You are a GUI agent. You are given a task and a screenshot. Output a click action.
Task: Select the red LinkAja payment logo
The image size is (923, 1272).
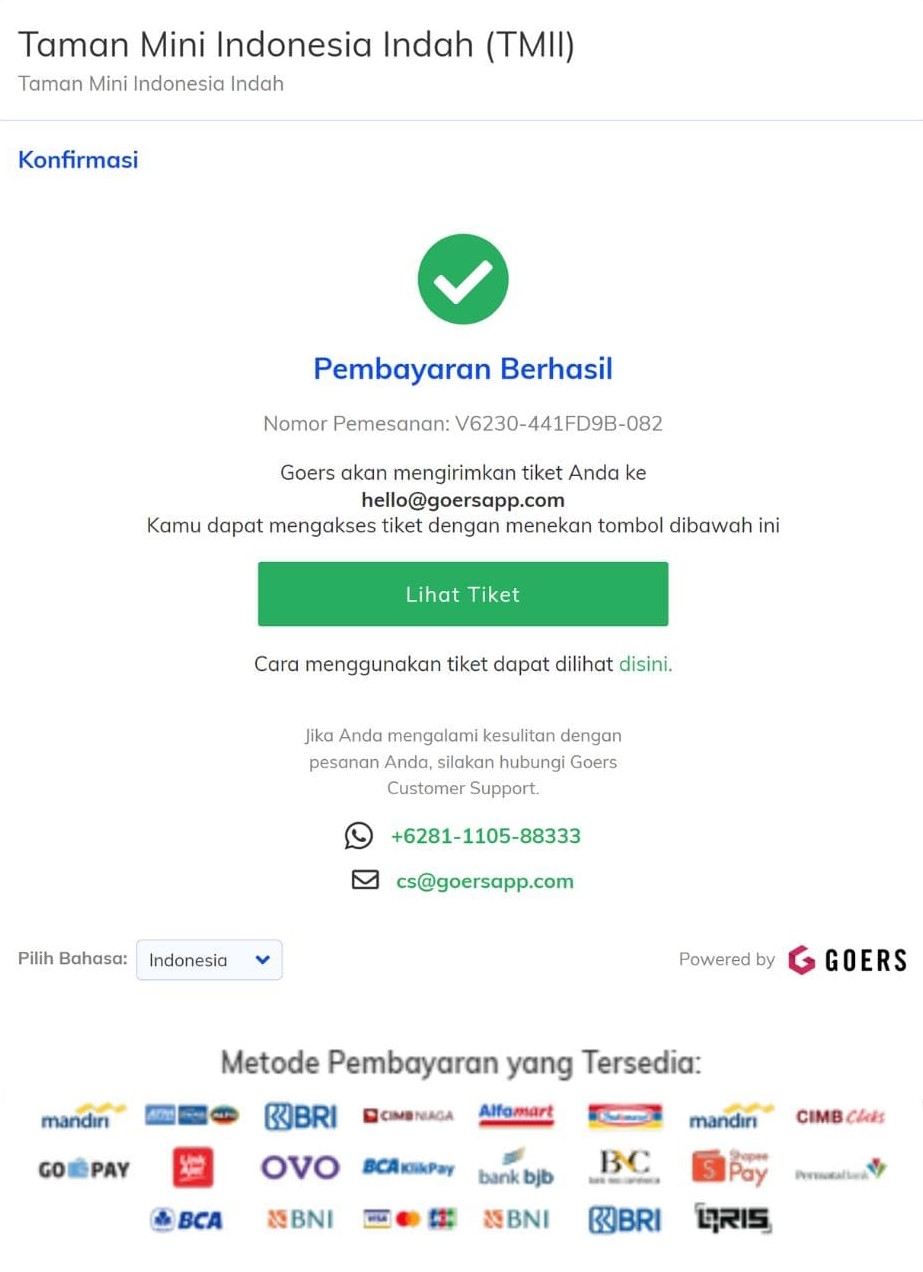coord(192,1167)
